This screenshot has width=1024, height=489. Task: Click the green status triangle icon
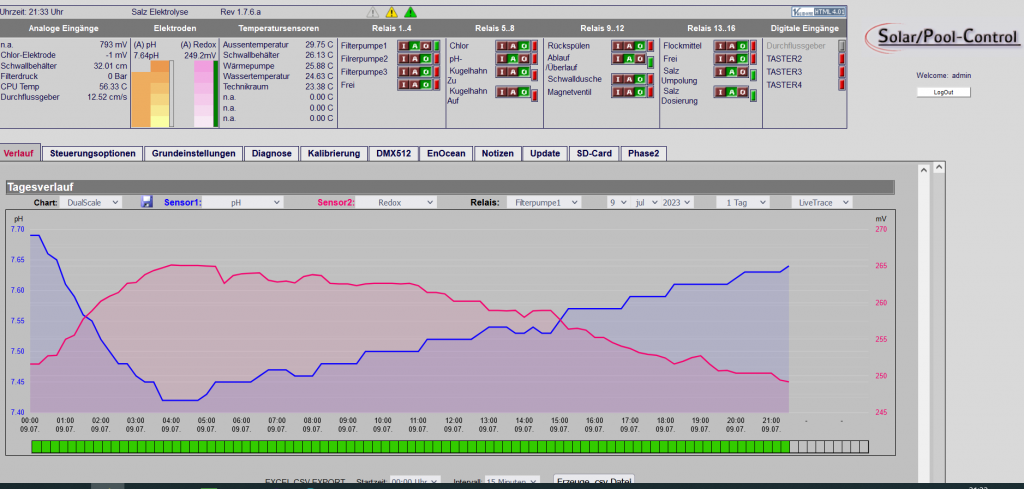click(x=410, y=12)
